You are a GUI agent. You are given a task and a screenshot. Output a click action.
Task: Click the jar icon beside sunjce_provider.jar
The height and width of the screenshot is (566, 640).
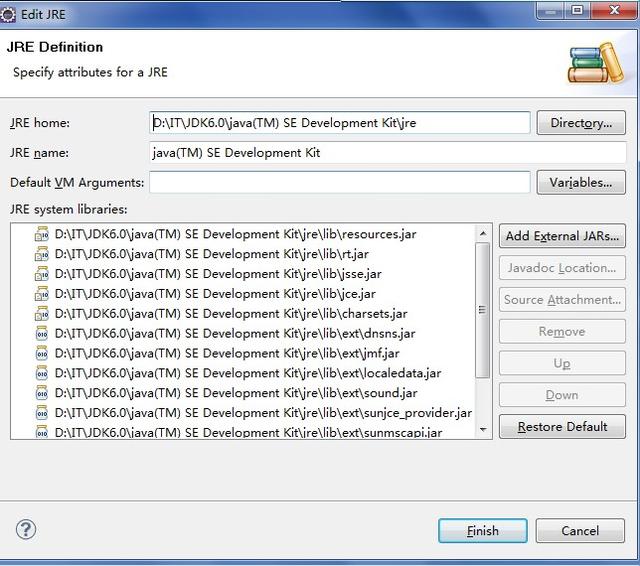coord(42,413)
